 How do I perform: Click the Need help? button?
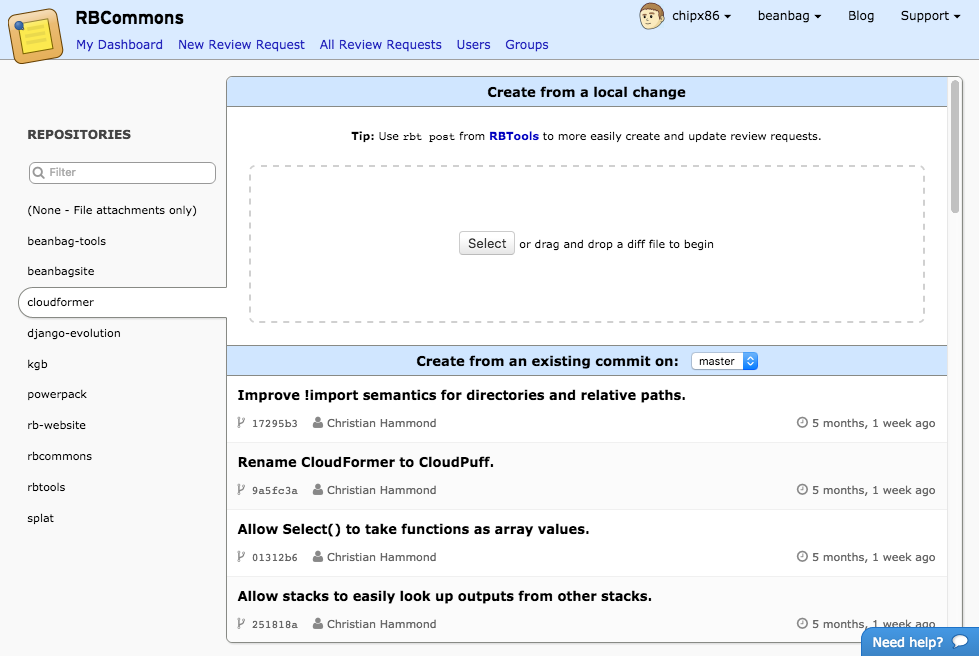[x=920, y=642]
